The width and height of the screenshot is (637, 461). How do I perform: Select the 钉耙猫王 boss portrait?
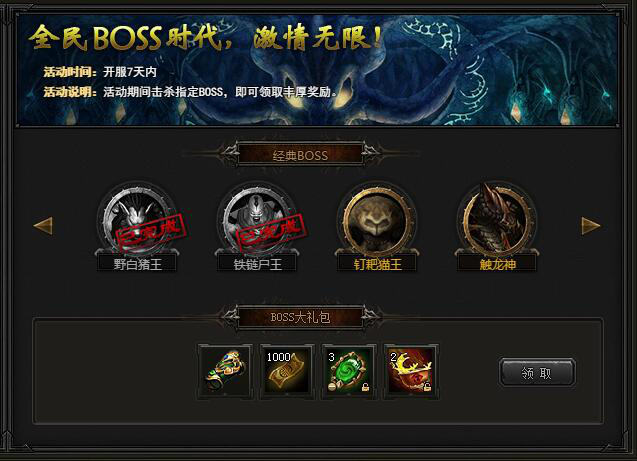[377, 221]
